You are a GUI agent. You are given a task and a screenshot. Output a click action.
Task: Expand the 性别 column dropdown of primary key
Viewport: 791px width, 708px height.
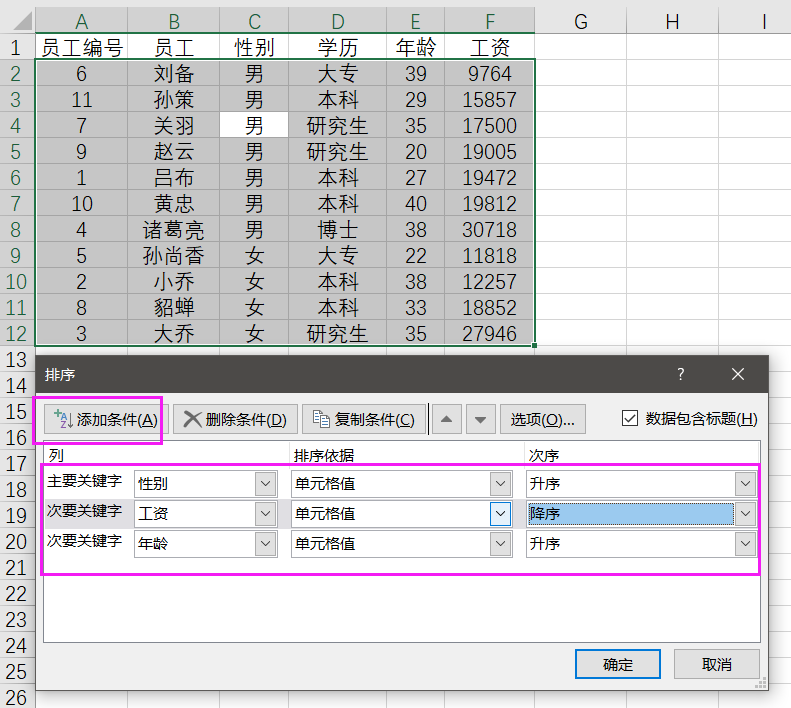[265, 484]
